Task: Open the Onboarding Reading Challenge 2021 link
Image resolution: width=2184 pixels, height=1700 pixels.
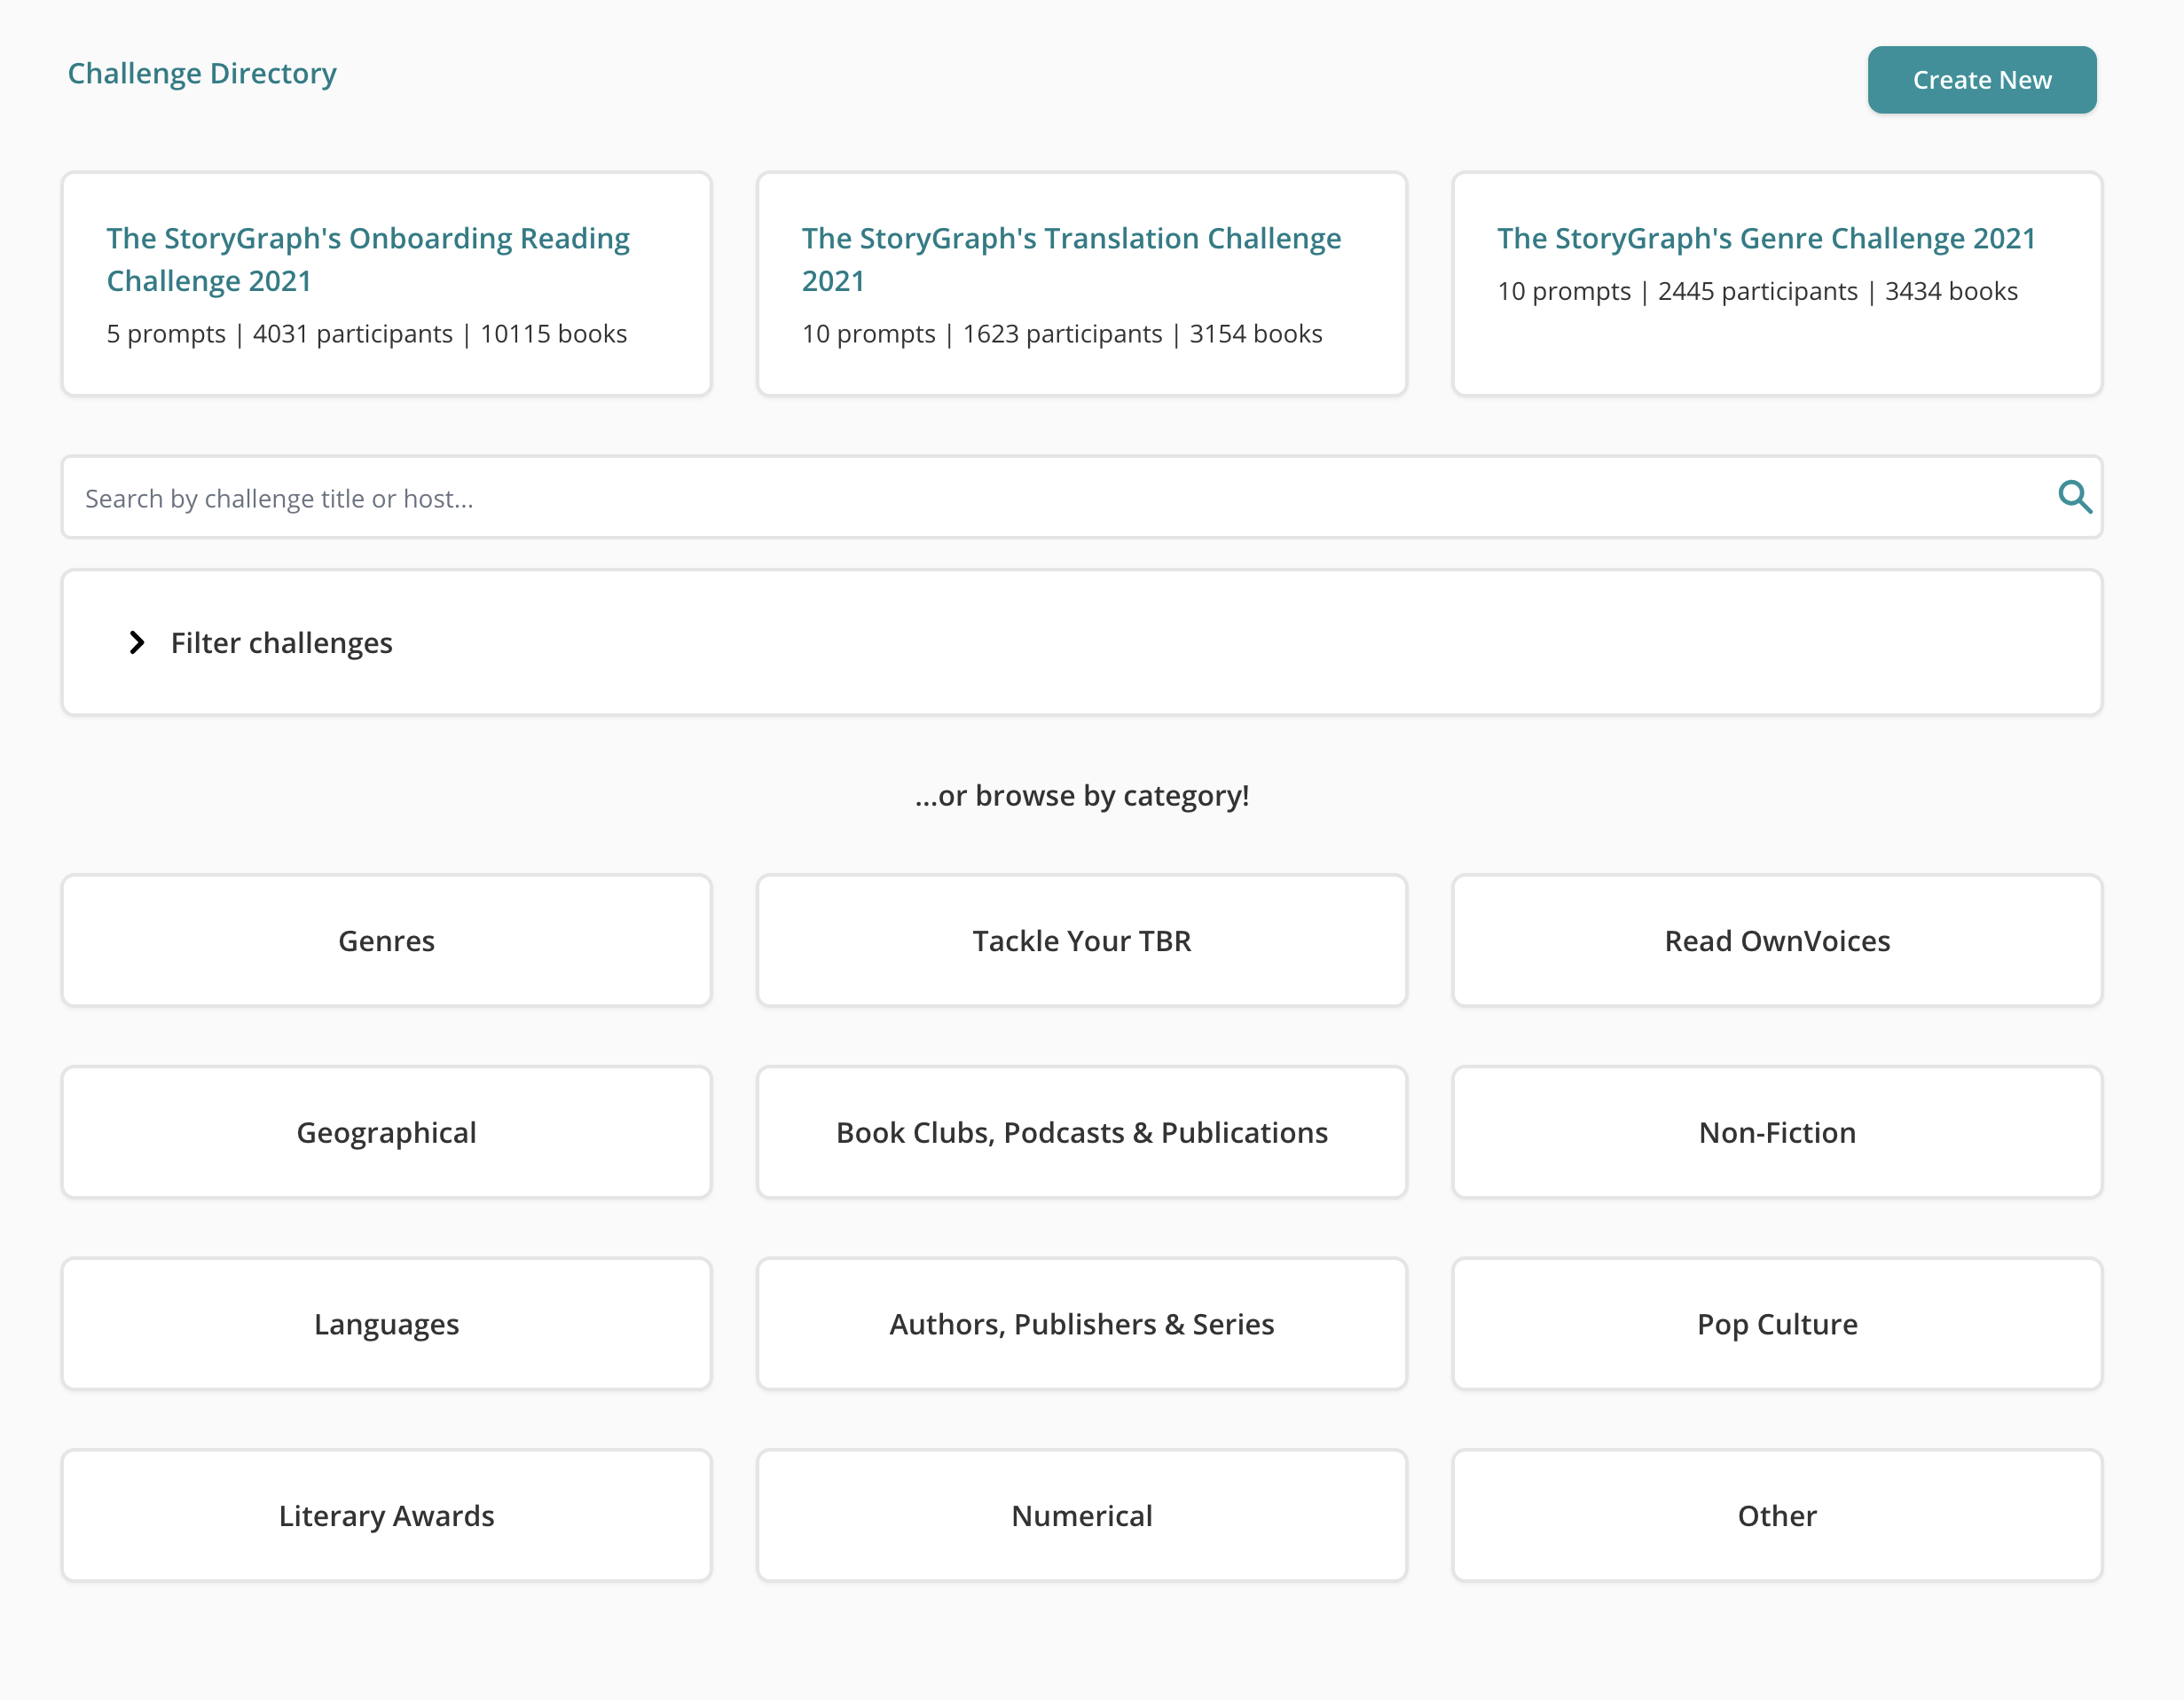Action: tap(368, 259)
